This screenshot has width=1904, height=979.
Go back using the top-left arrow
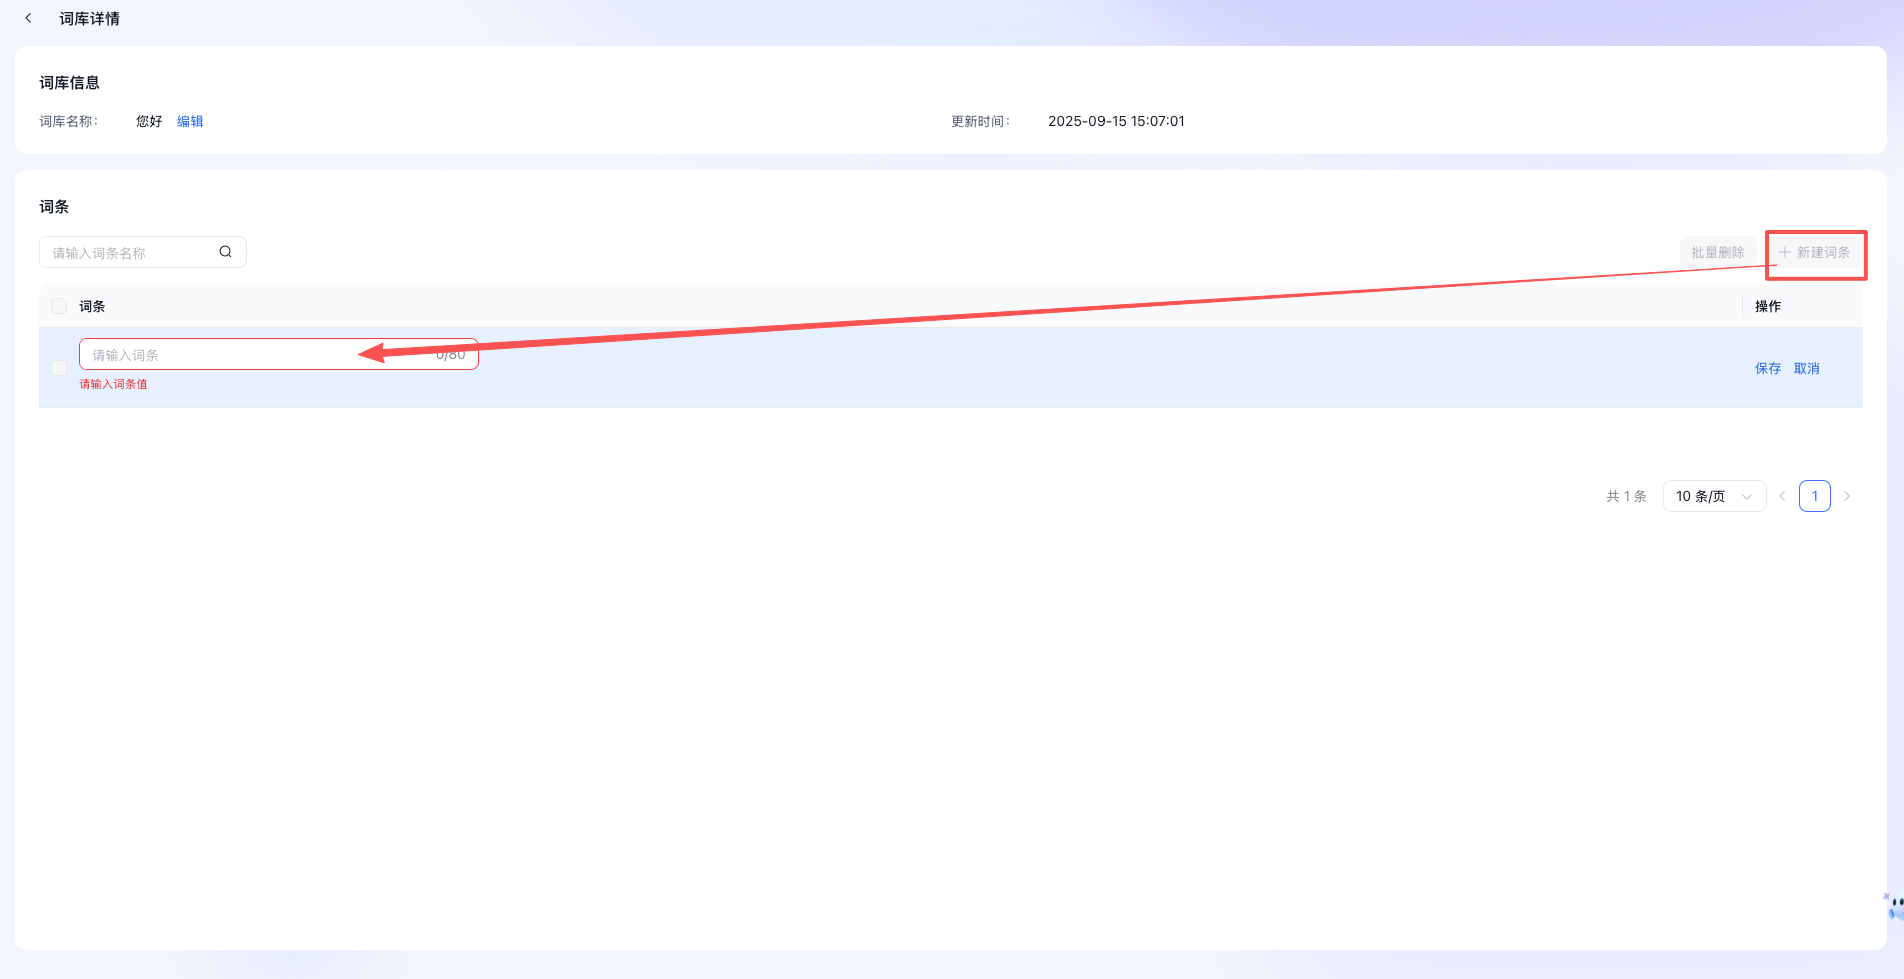point(28,18)
